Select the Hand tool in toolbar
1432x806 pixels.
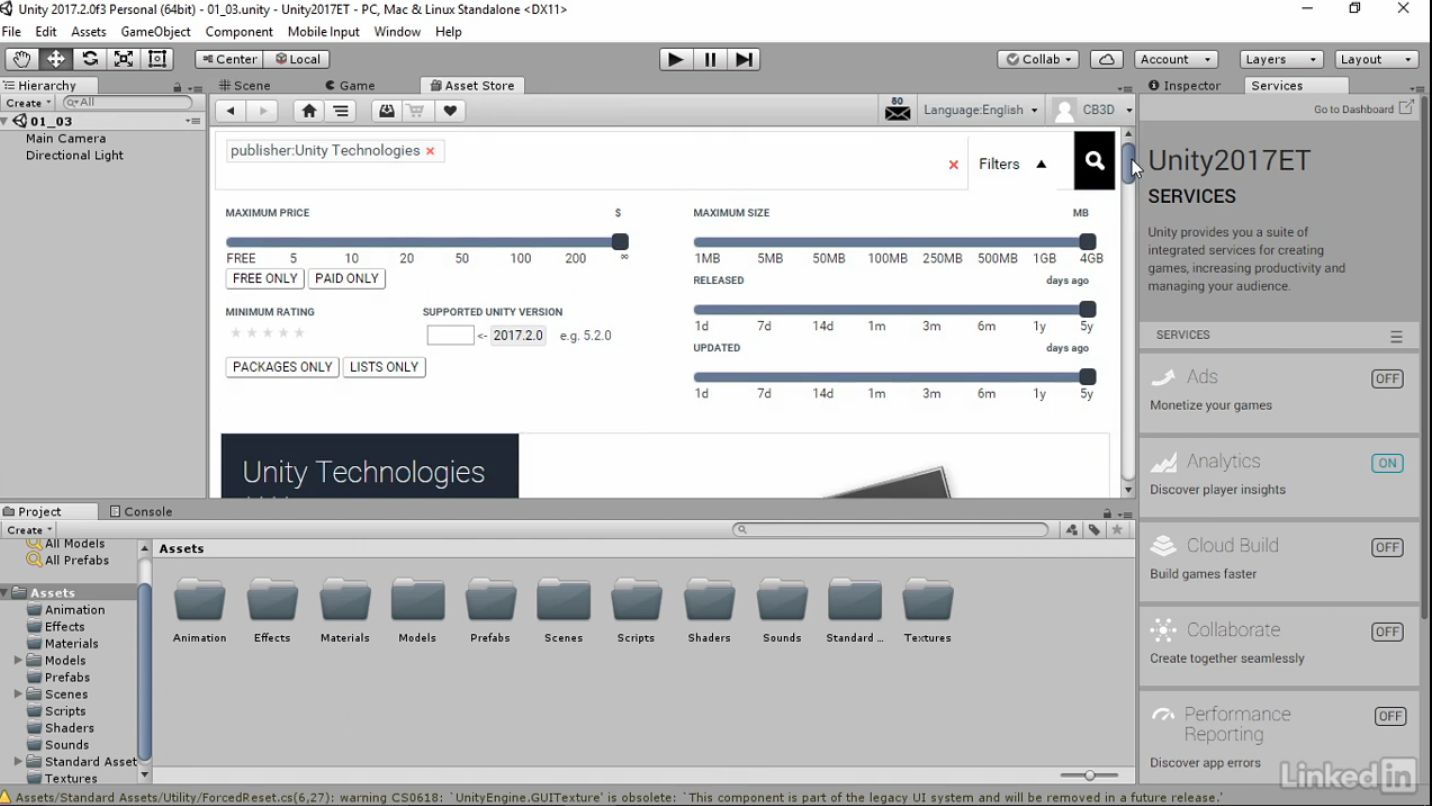click(x=22, y=59)
